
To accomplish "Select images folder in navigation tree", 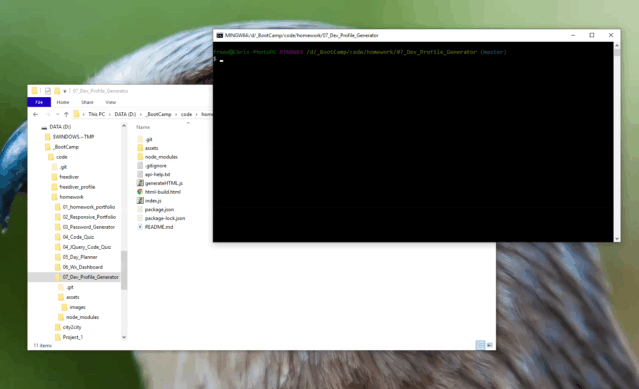I will coord(77,308).
